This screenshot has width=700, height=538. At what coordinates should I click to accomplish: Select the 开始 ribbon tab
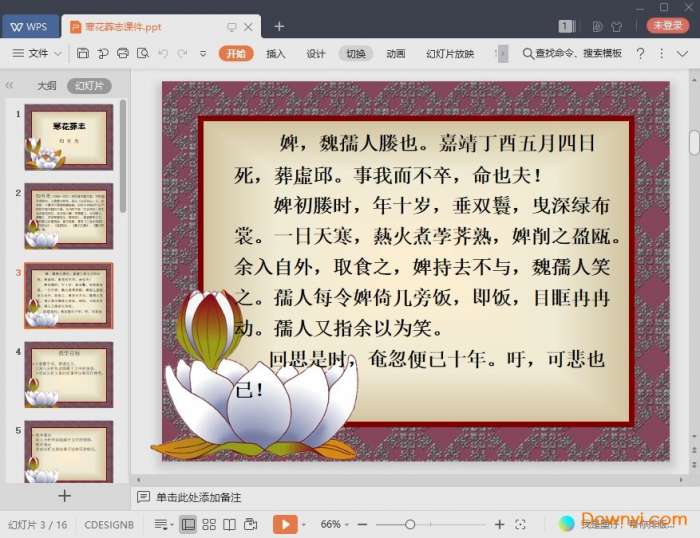pos(236,54)
